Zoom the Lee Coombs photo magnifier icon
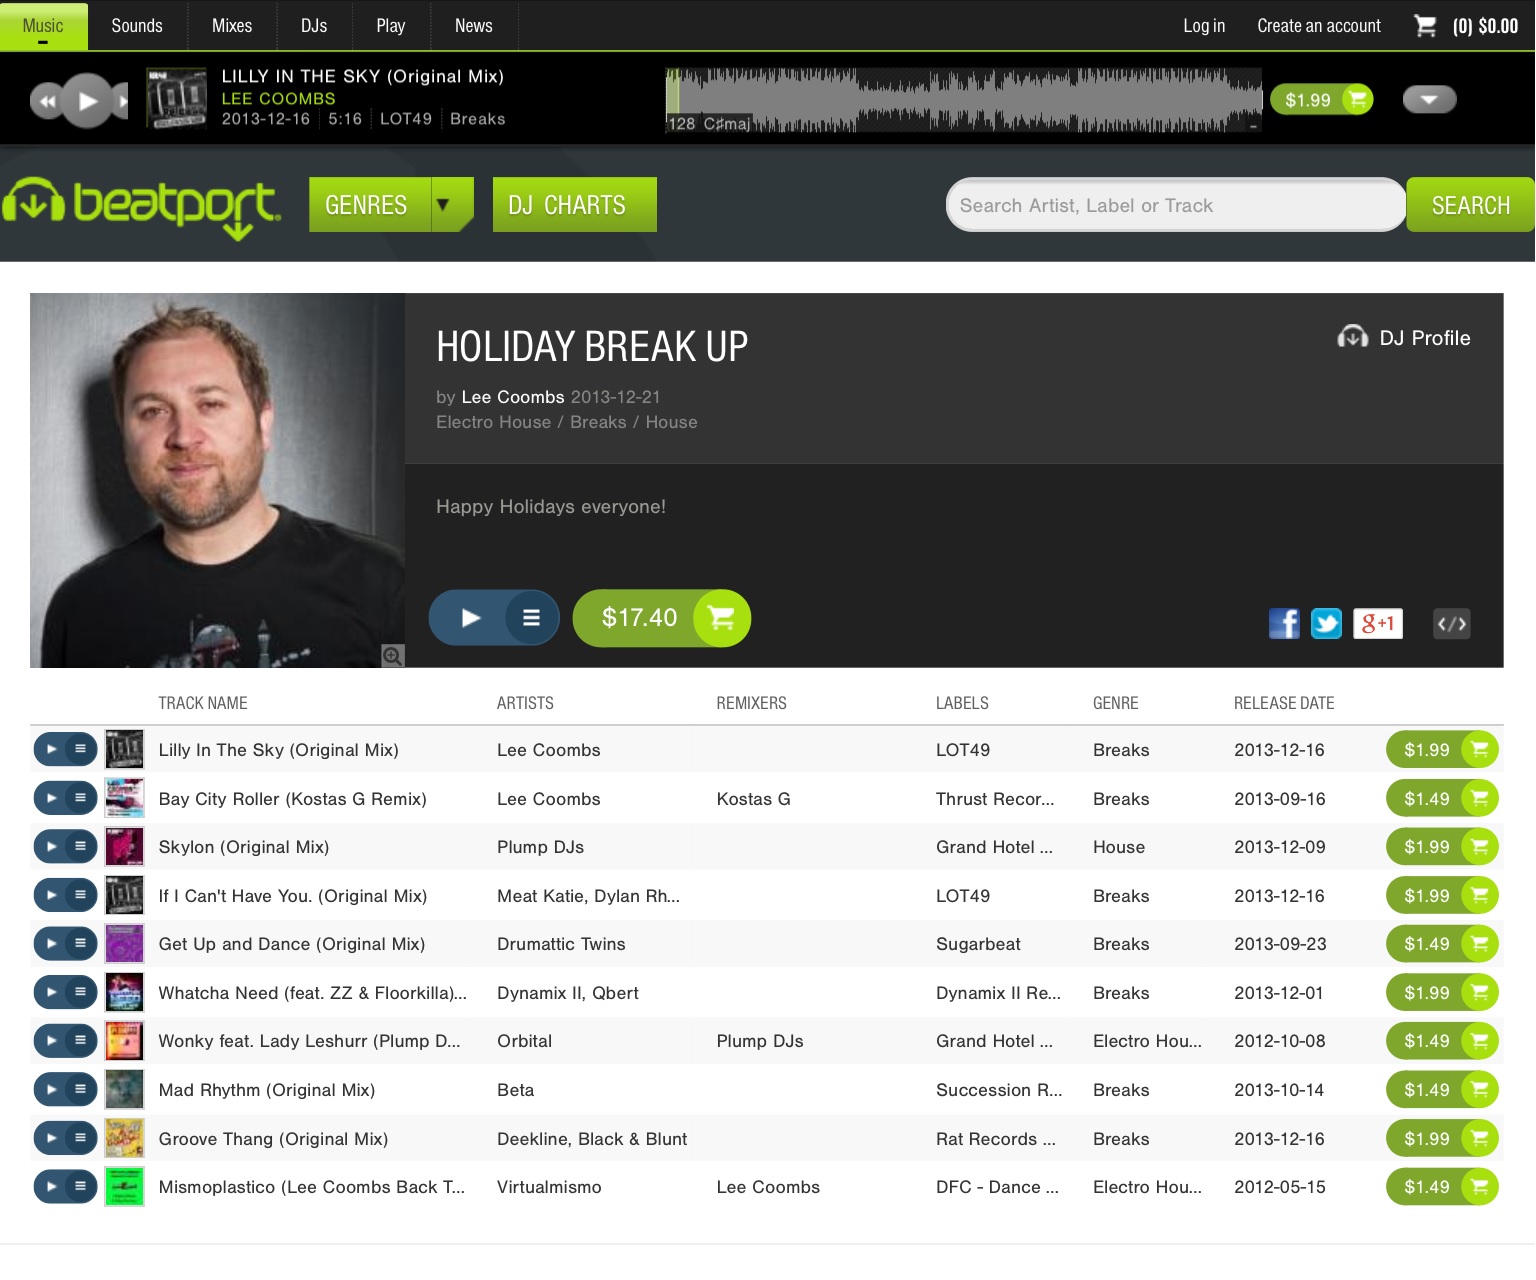 392,656
